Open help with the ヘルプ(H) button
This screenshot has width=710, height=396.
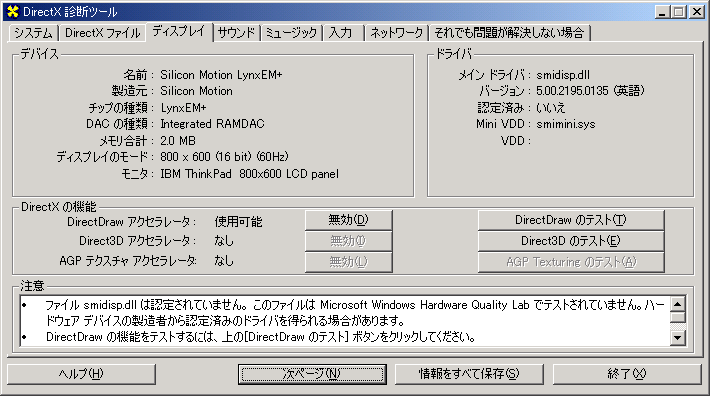pyautogui.click(x=82, y=374)
